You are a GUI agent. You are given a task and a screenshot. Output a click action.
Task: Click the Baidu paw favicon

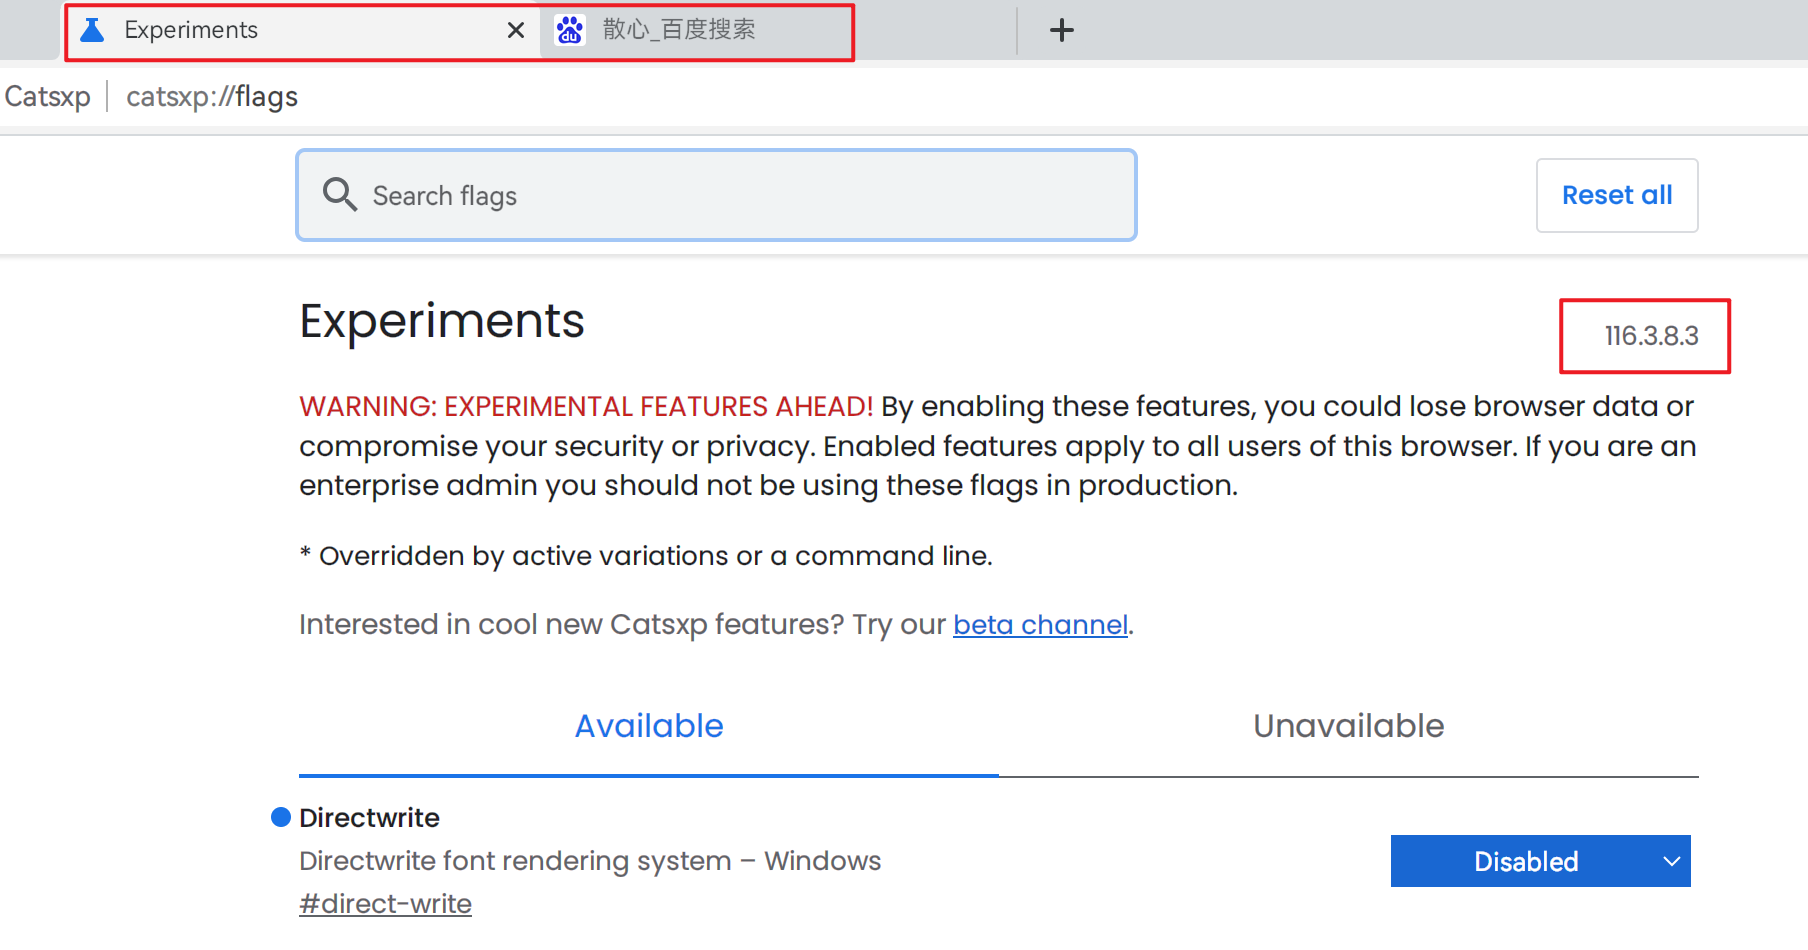click(570, 30)
